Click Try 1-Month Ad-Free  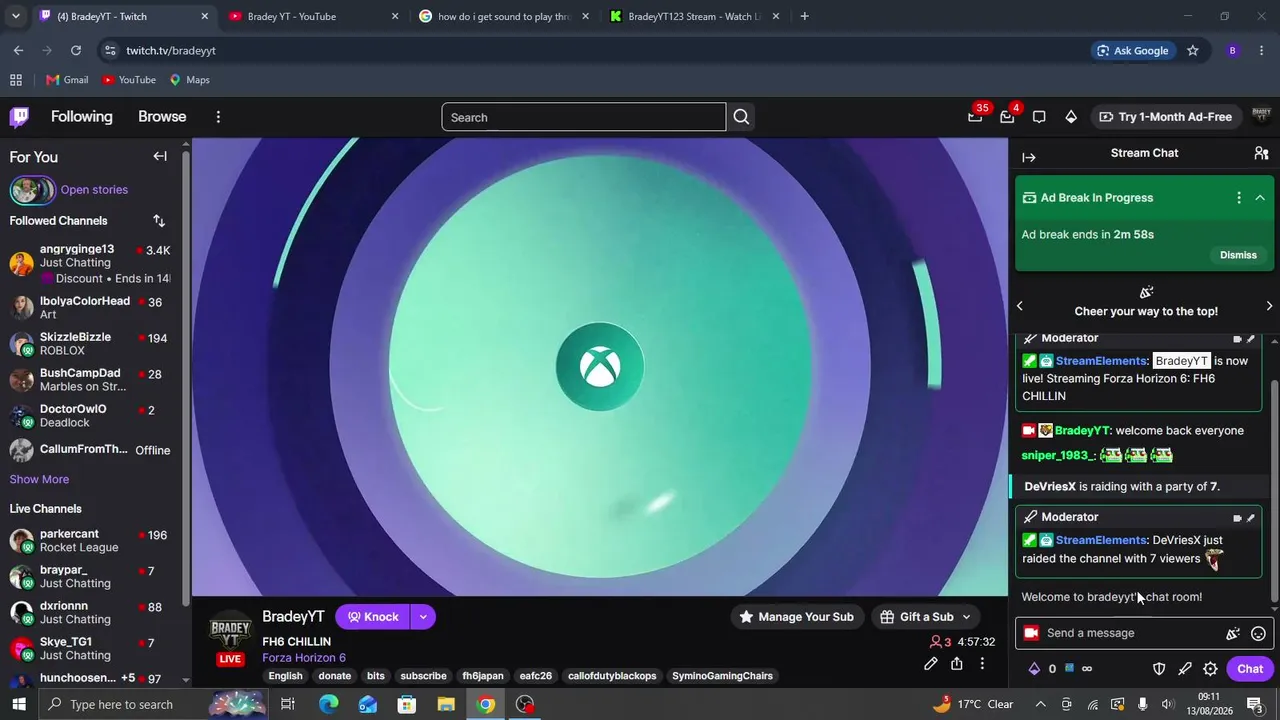click(x=1165, y=117)
